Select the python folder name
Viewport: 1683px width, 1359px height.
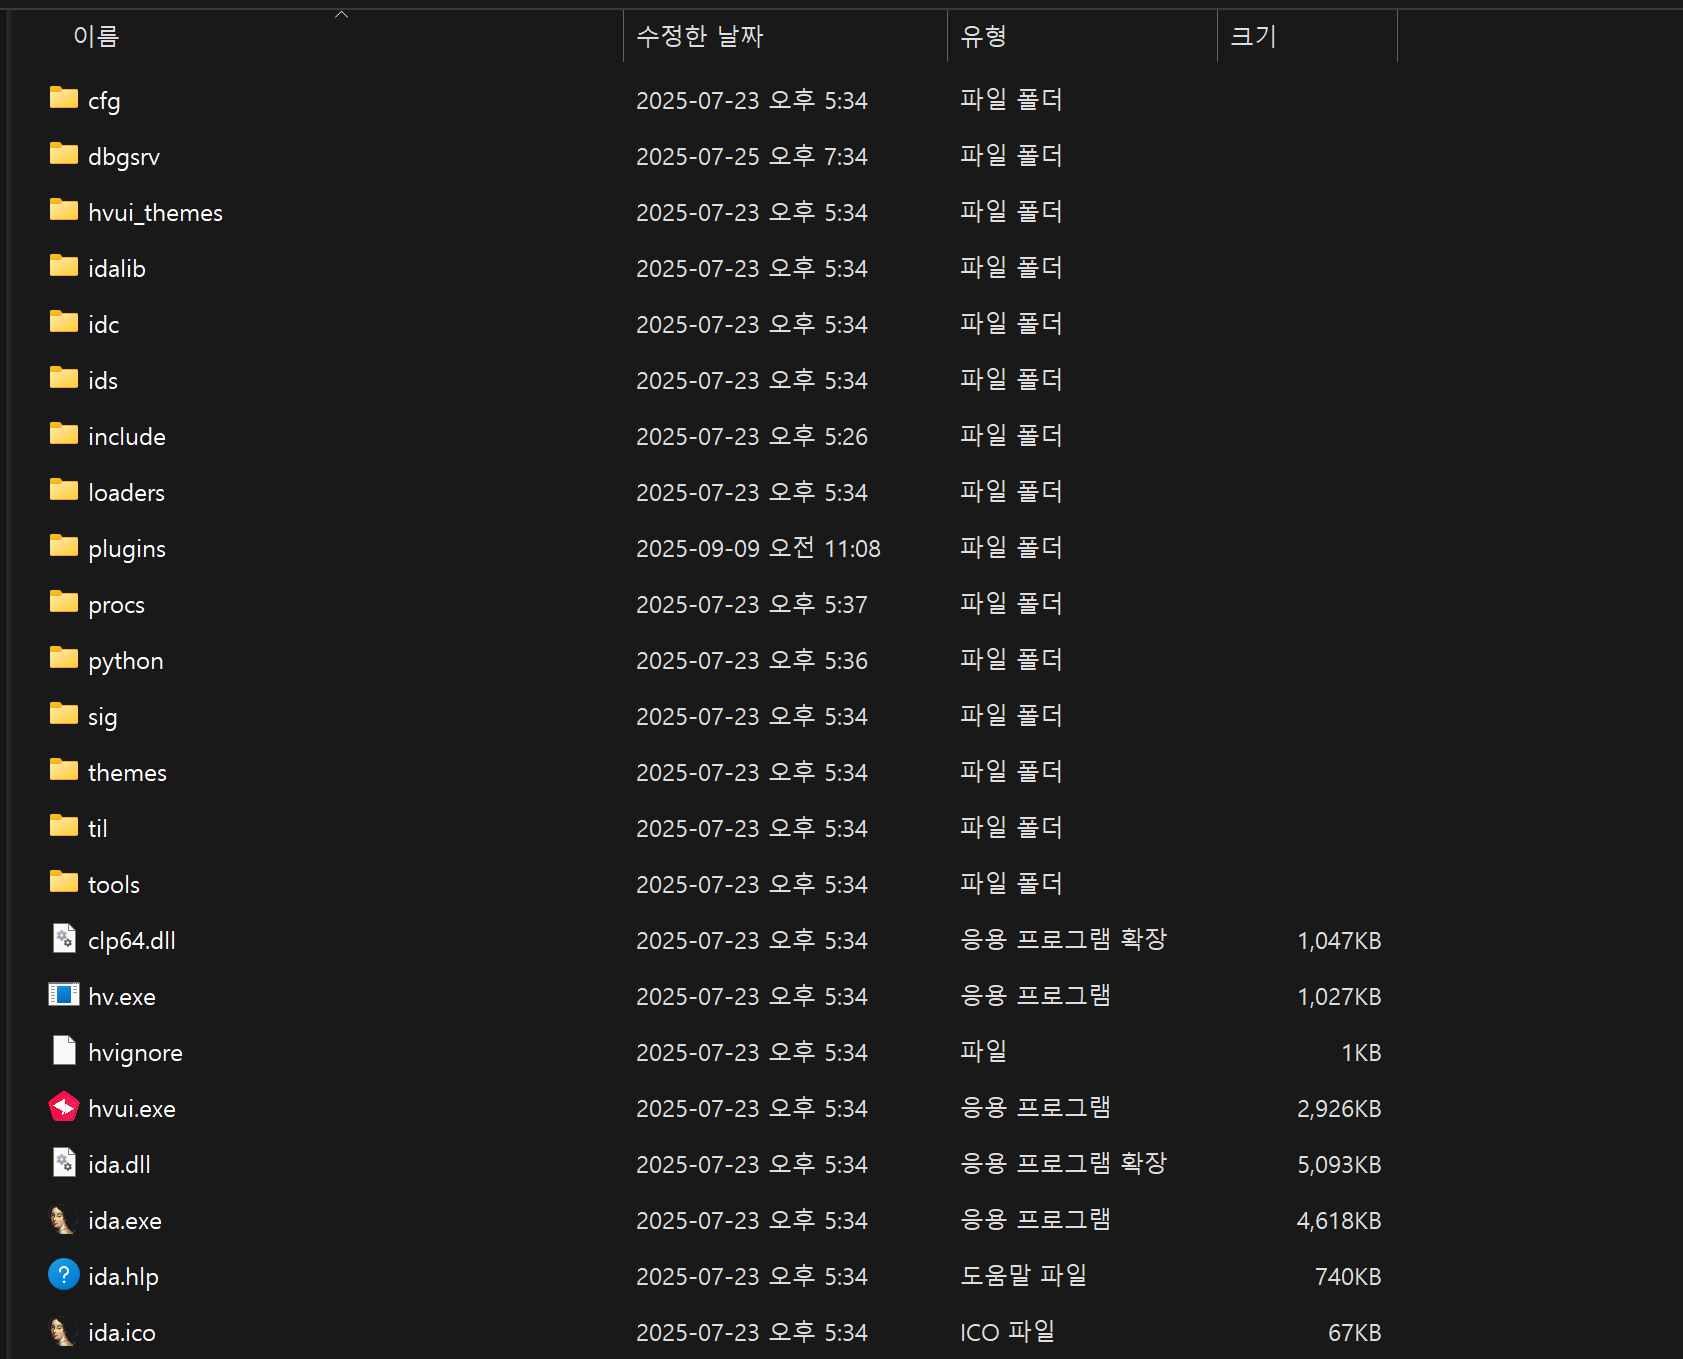pos(125,661)
